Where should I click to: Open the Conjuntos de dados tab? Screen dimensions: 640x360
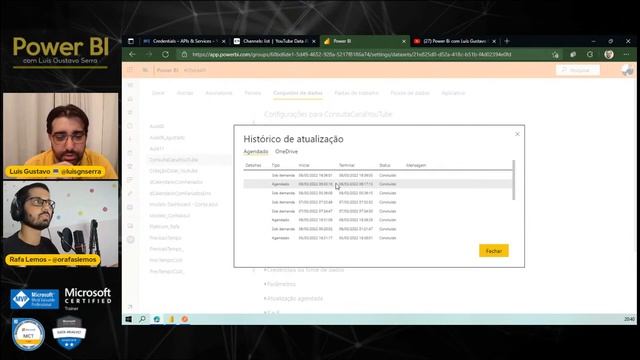(x=298, y=93)
